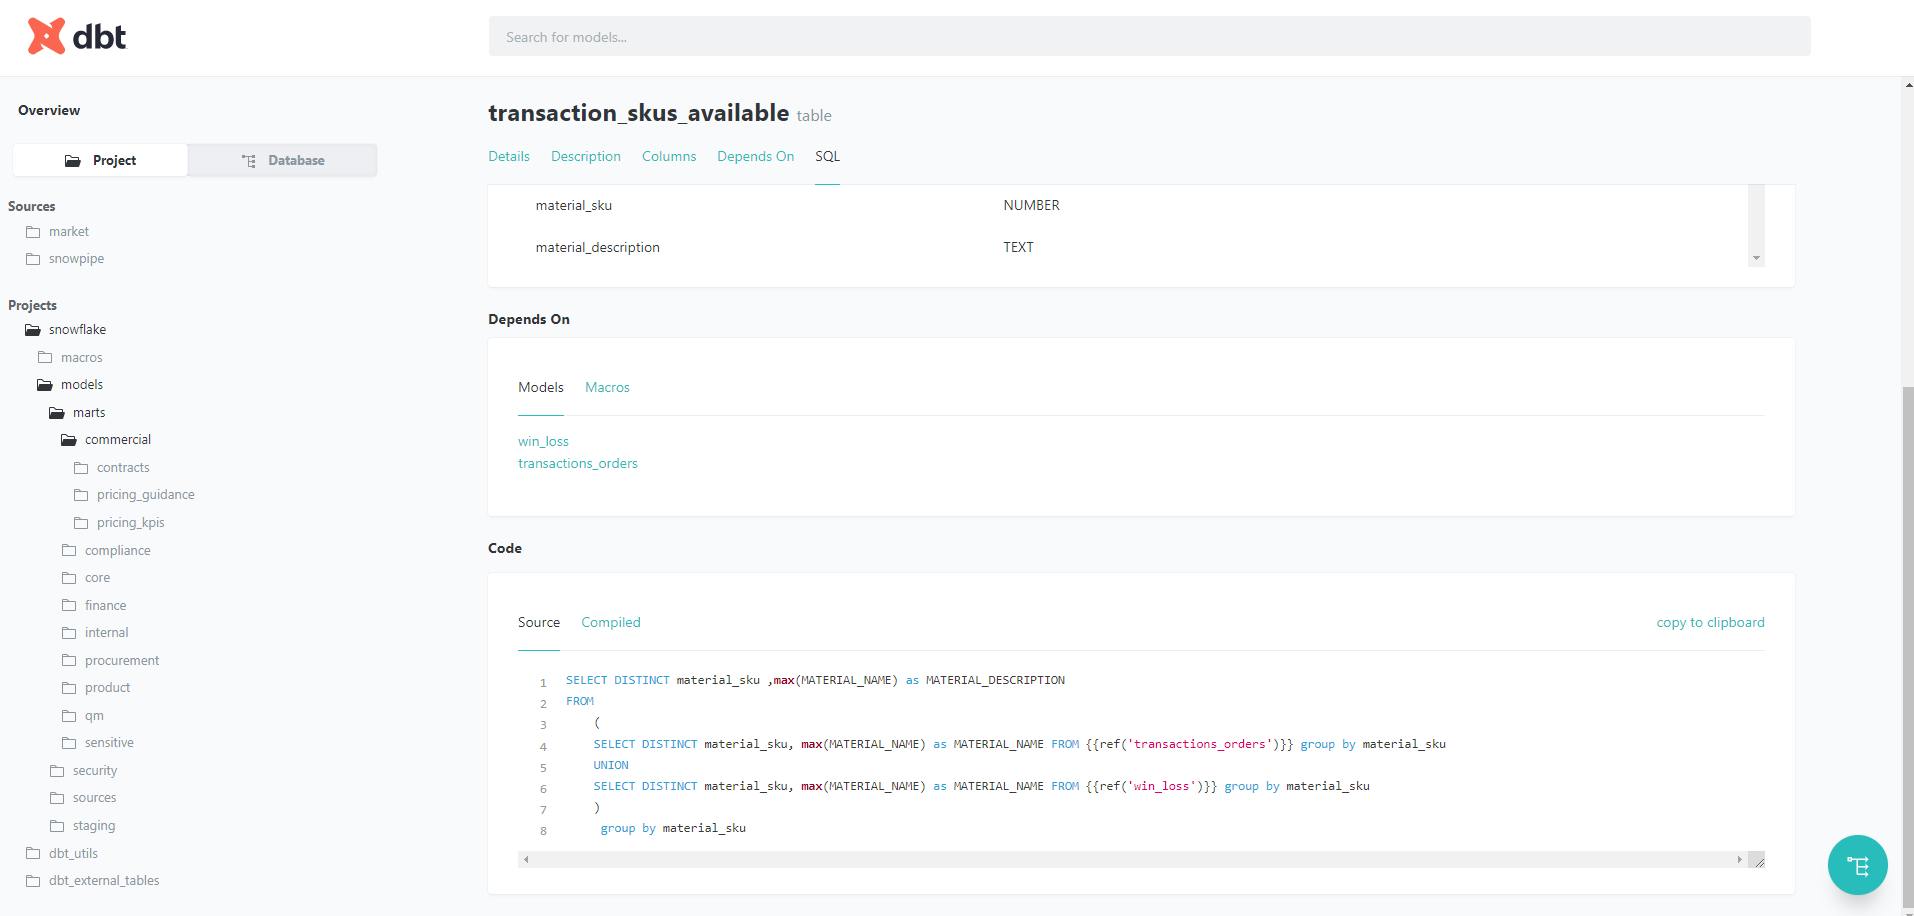The image size is (1914, 916).
Task: Click the dbt_utils project folder icon
Action: click(33, 854)
